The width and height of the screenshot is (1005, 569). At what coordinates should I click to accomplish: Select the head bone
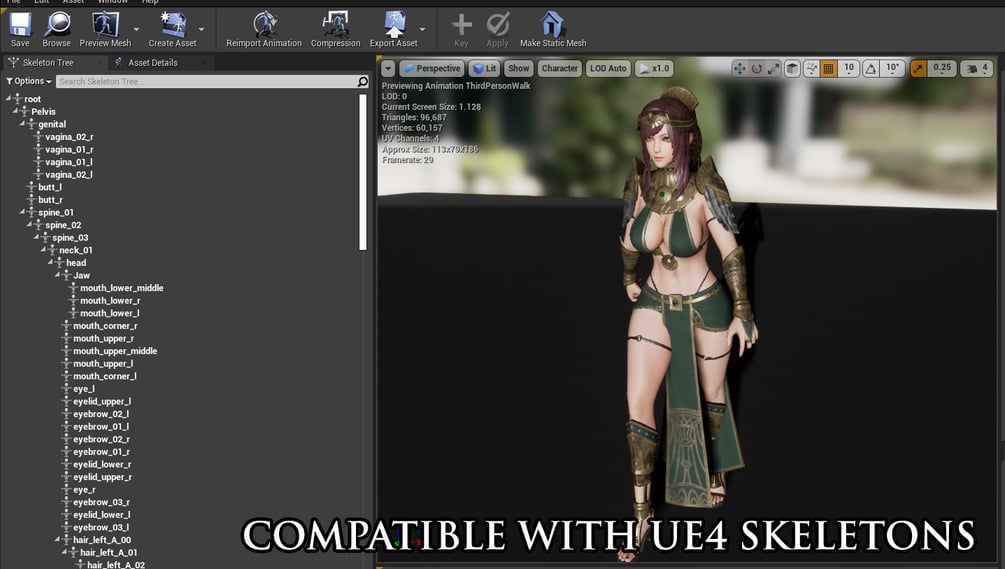[x=76, y=263]
